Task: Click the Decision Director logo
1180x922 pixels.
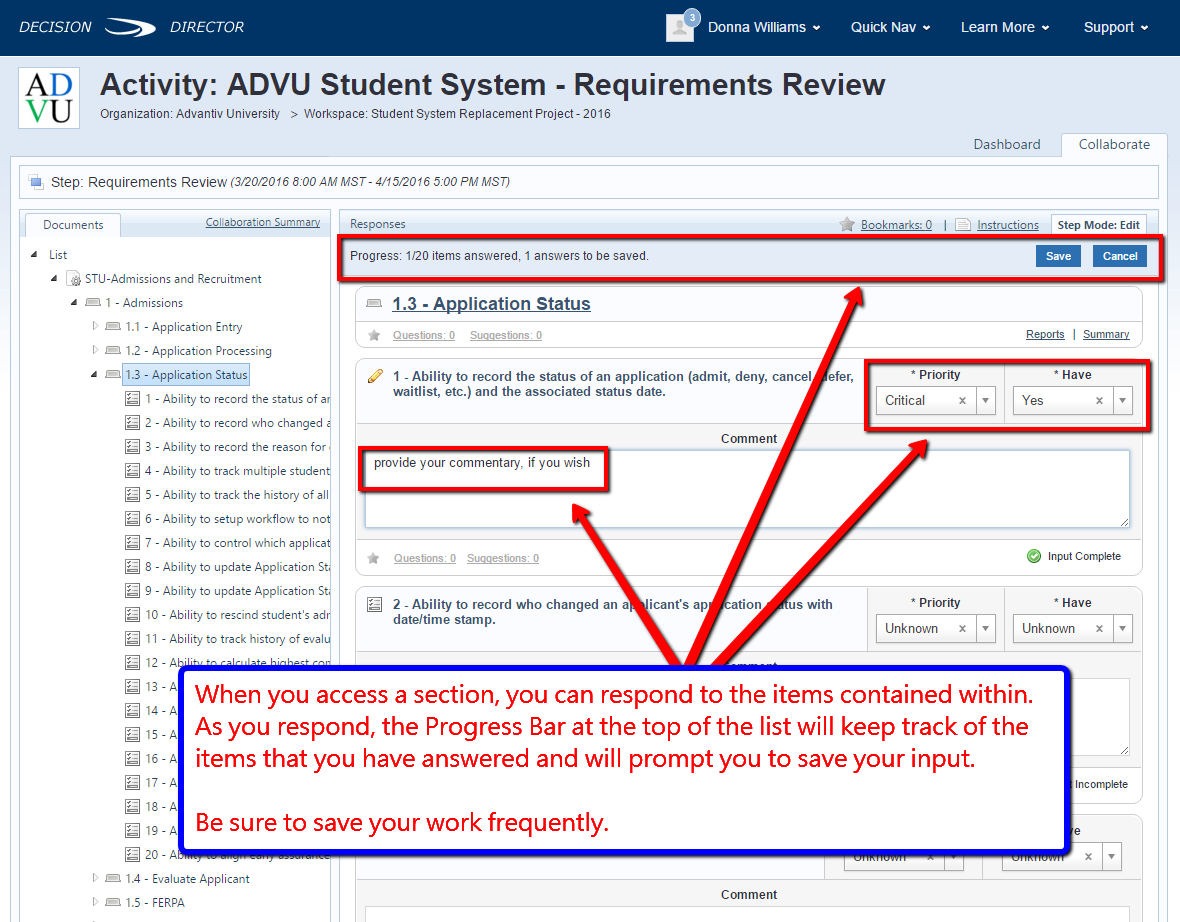Action: tap(131, 27)
